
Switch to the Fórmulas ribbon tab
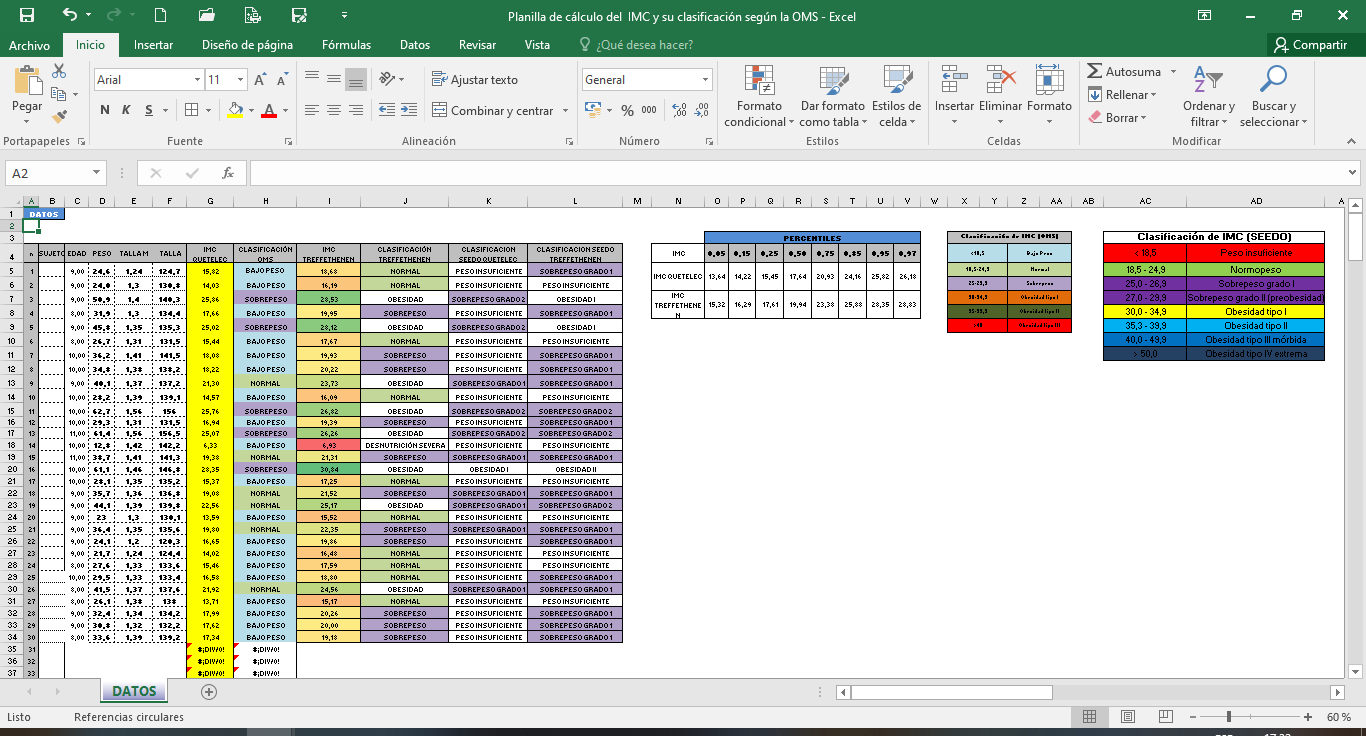(x=348, y=45)
